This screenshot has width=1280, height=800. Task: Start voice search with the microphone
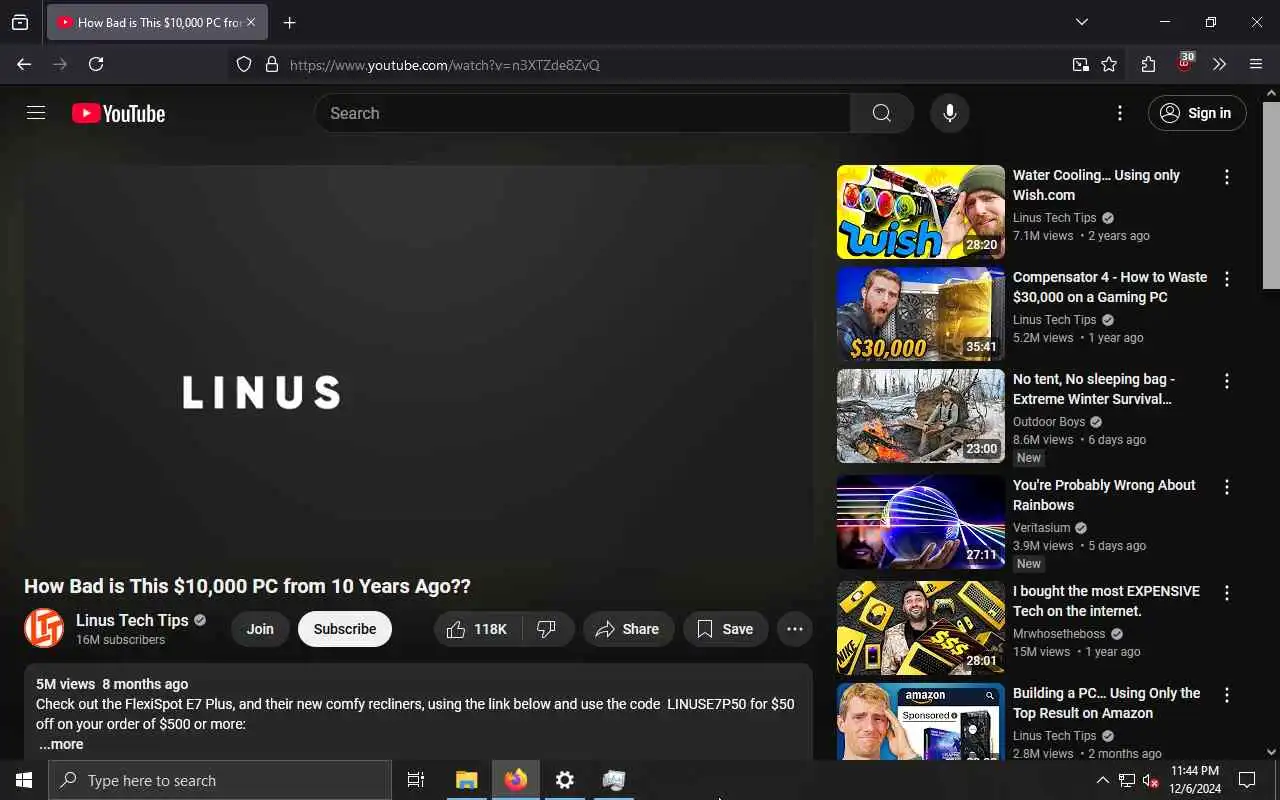tap(950, 113)
